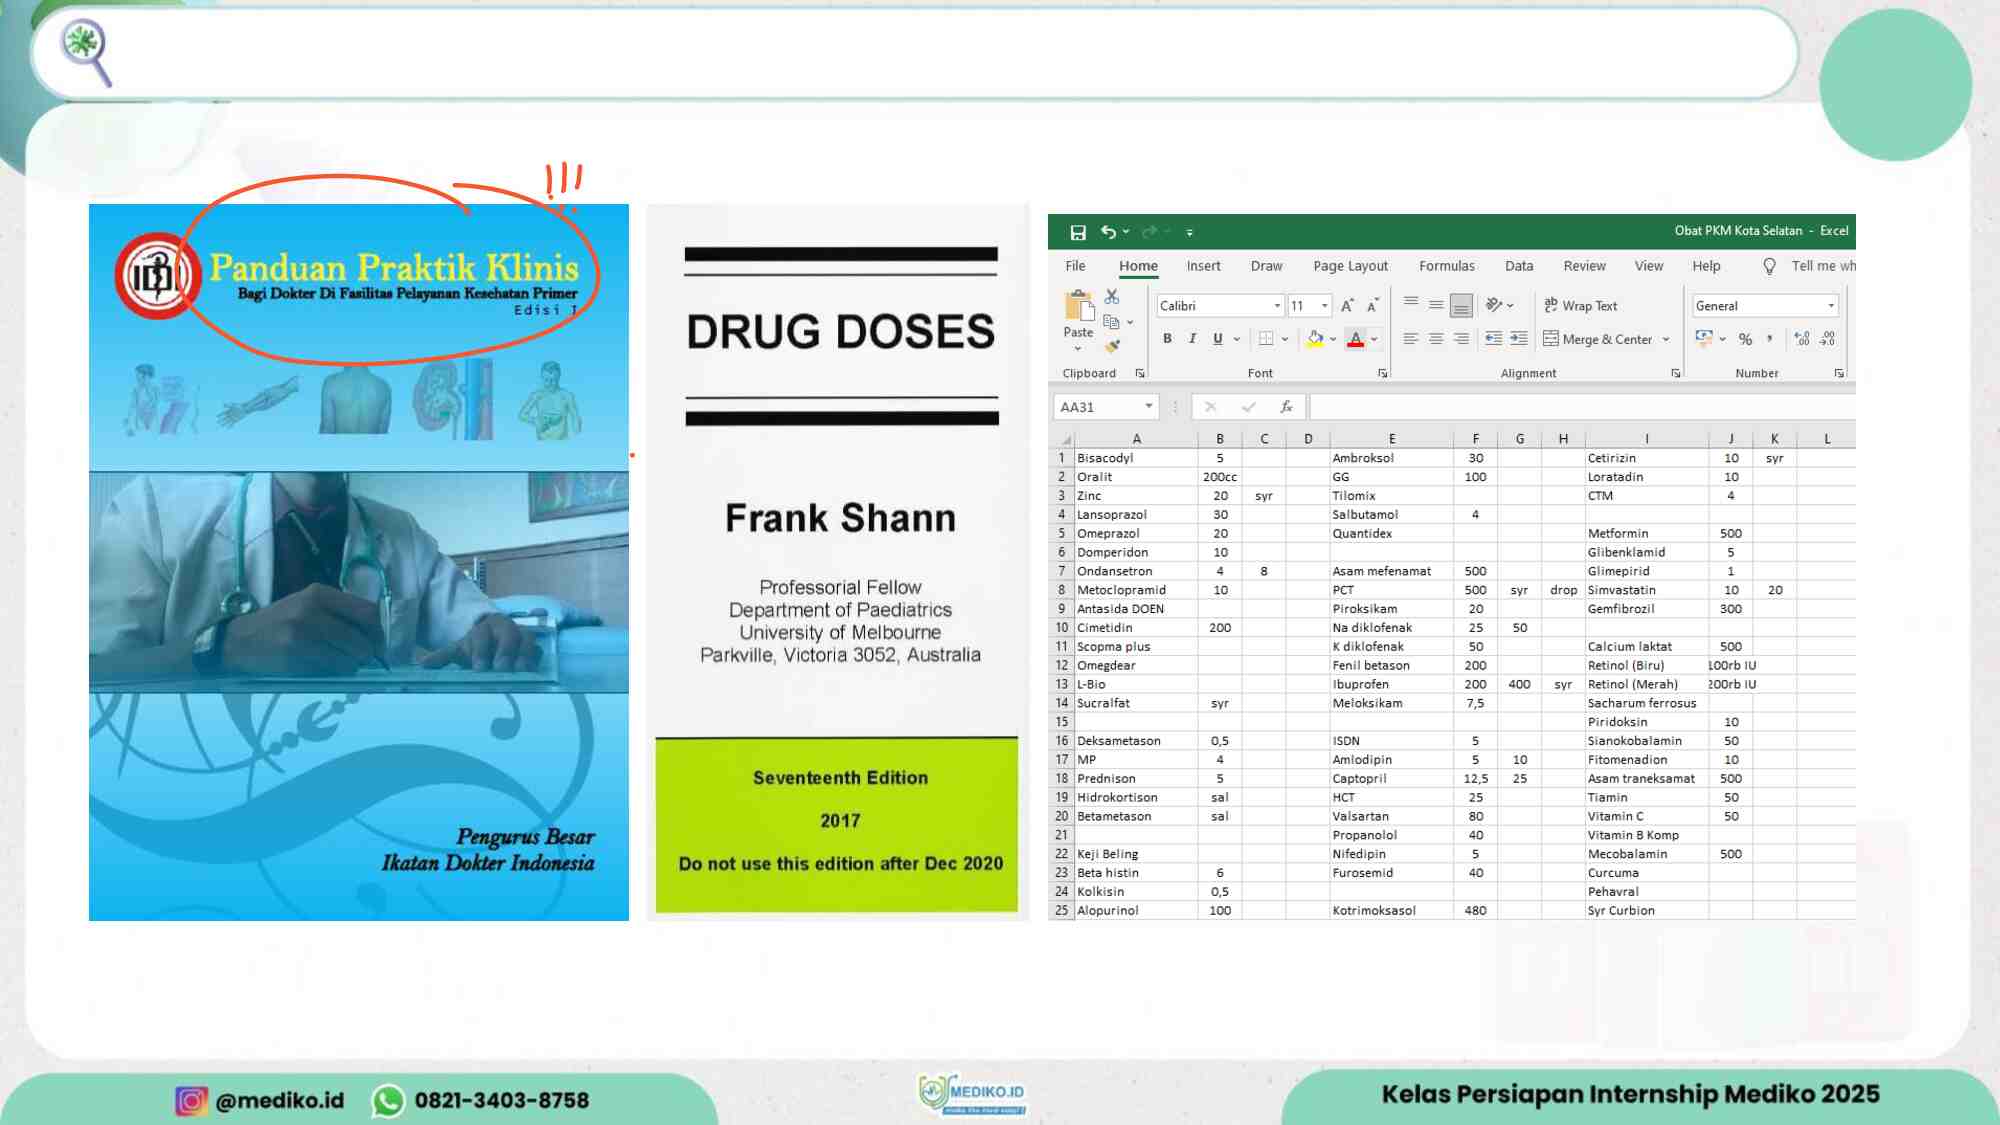Viewport: 2000px width, 1125px height.
Task: Decrease font size with small A icon
Action: tap(1372, 306)
